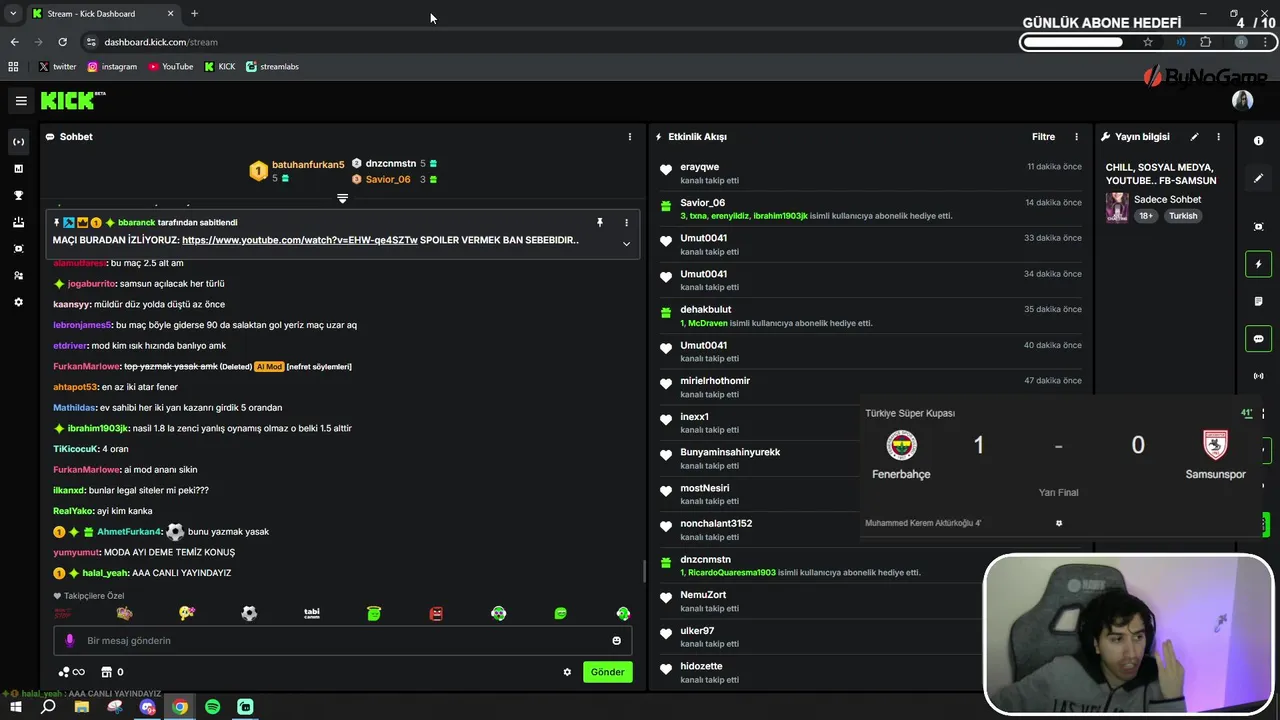Image resolution: width=1280 pixels, height=720 pixels.
Task: Open Windows Start menu in the taskbar
Action: point(16,707)
